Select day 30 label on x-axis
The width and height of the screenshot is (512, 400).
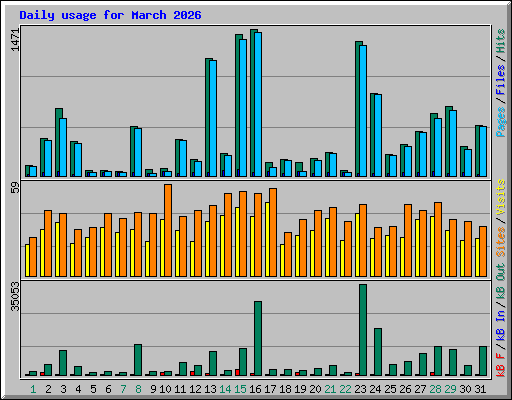point(465,389)
